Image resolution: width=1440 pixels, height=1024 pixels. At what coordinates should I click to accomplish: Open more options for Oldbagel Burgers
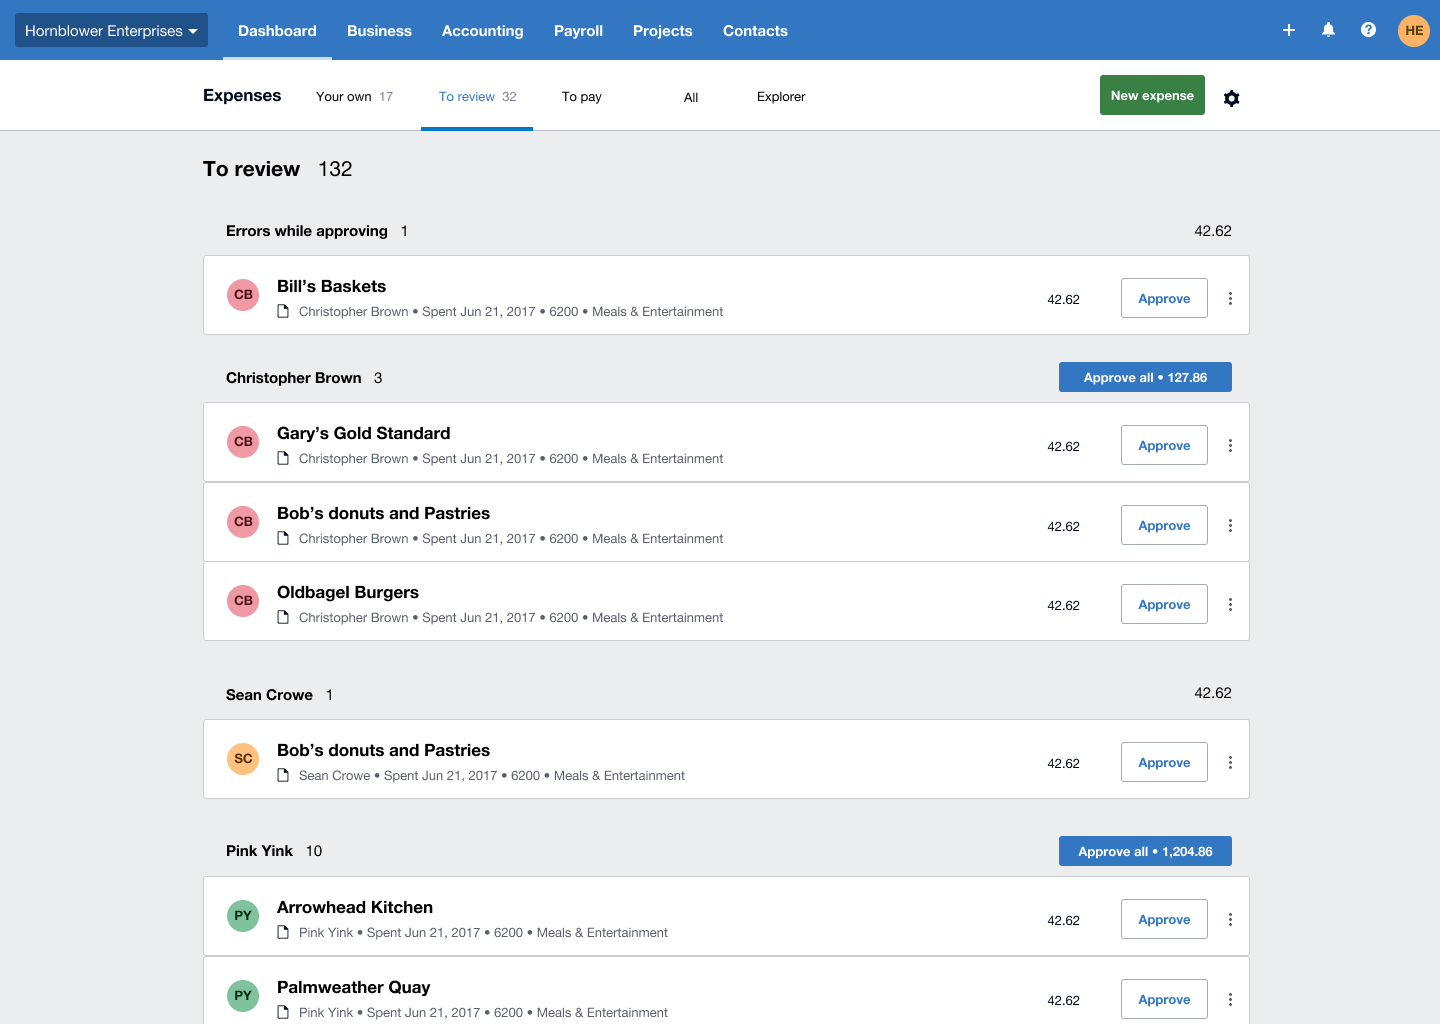pyautogui.click(x=1230, y=605)
